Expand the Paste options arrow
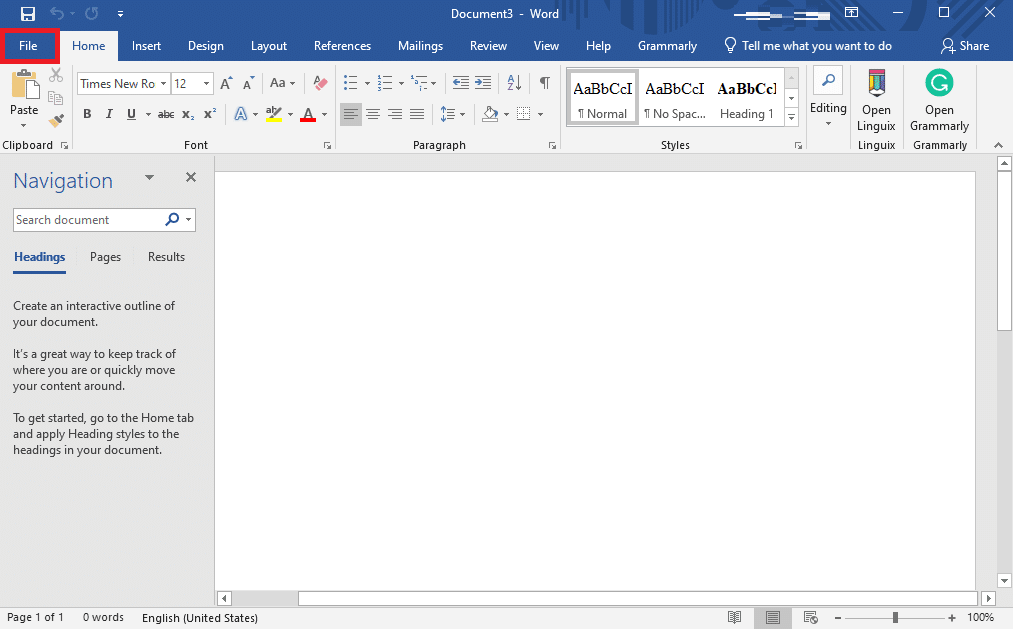Viewport: 1013px width, 629px height. (24, 125)
